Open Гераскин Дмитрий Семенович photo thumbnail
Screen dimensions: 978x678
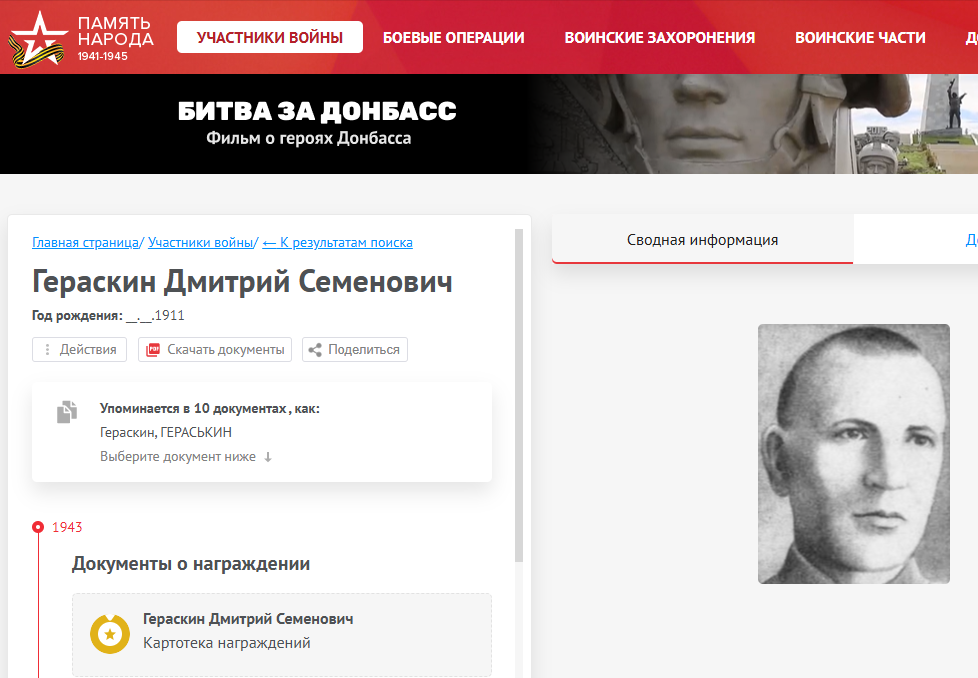click(x=854, y=454)
